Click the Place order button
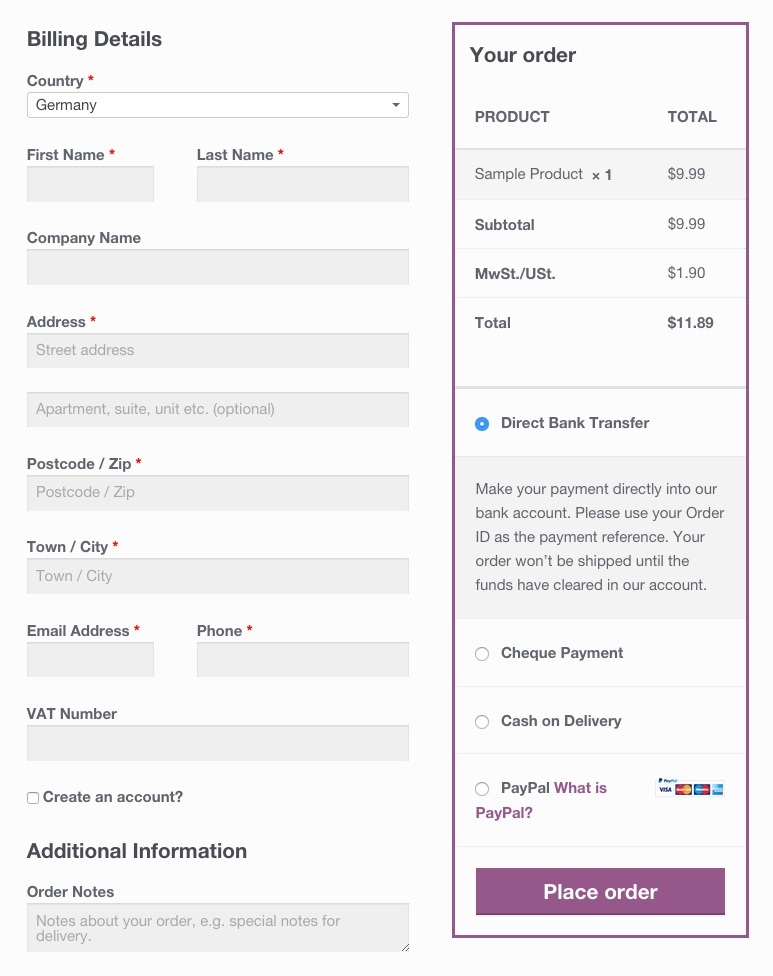The image size is (773, 976). [x=599, y=891]
